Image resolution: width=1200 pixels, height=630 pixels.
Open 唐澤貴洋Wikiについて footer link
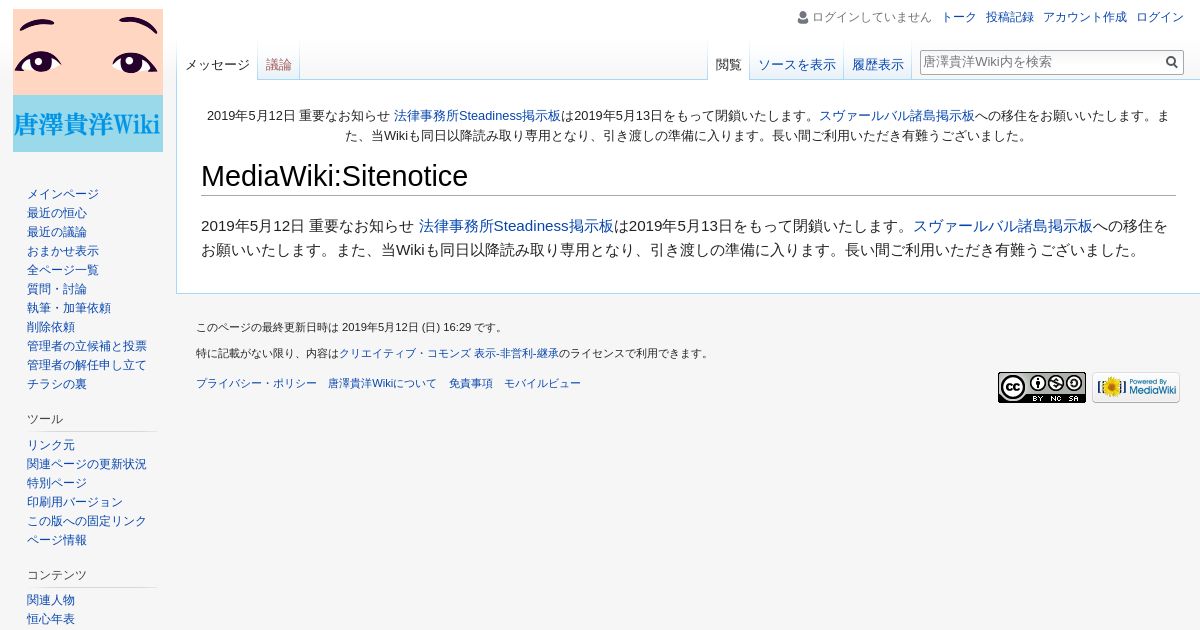[x=382, y=383]
